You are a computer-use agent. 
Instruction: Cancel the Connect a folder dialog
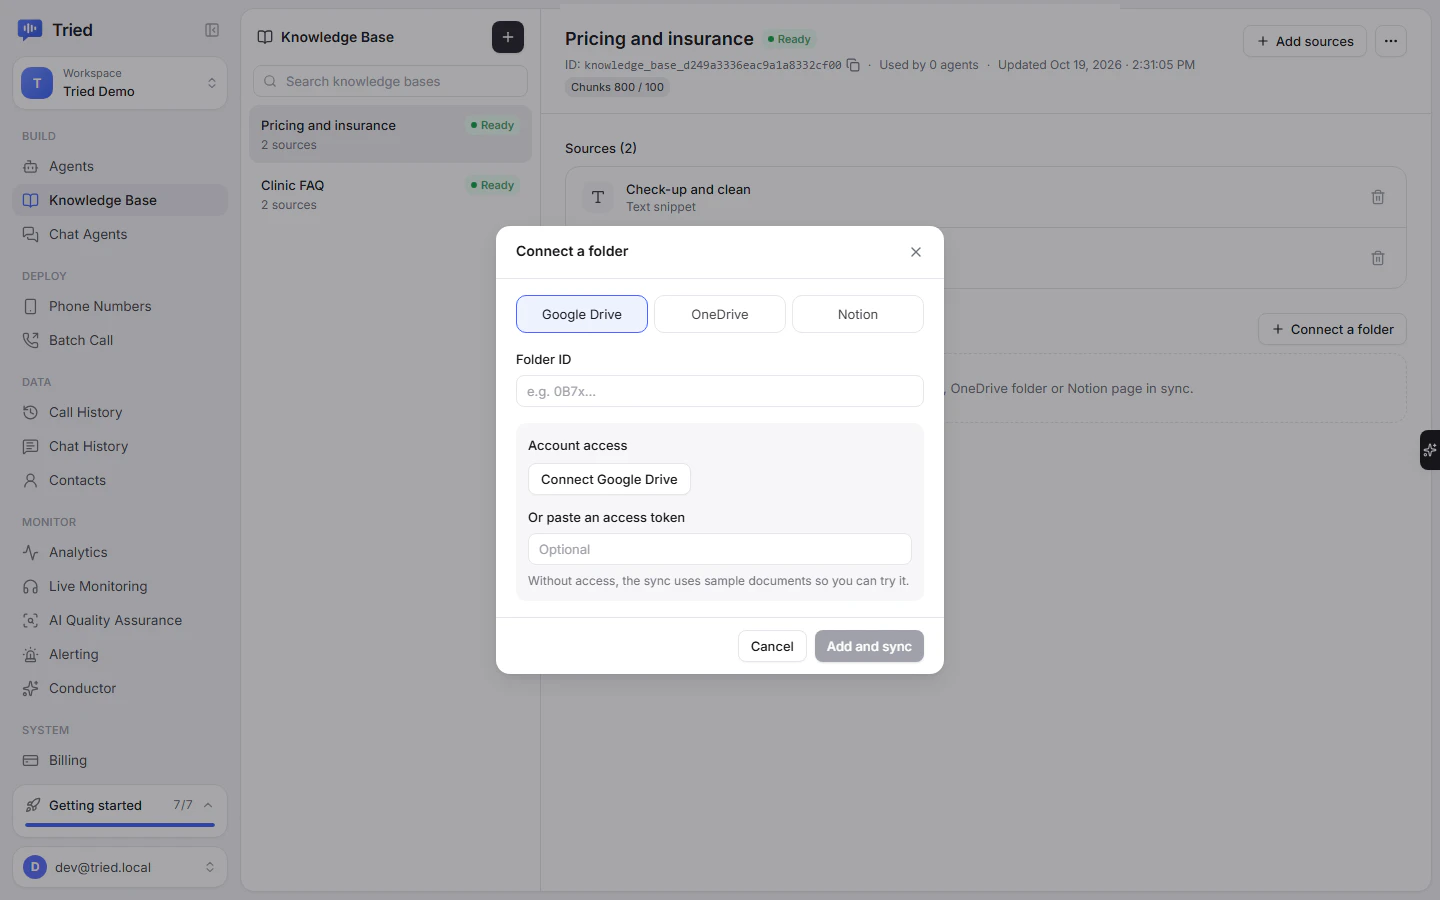772,646
